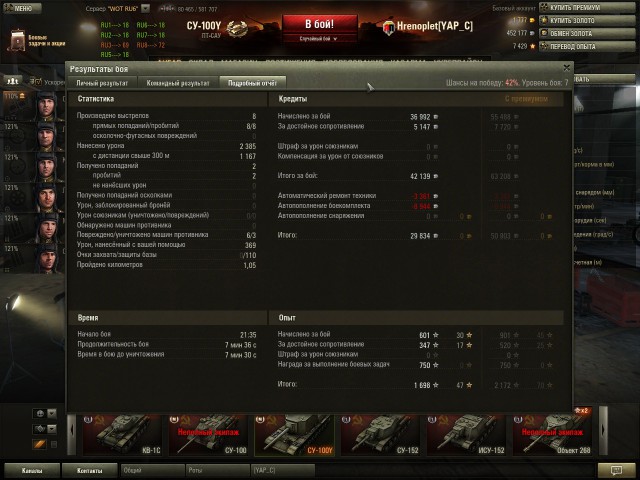Open the chat window icon at bottom right

616,470
